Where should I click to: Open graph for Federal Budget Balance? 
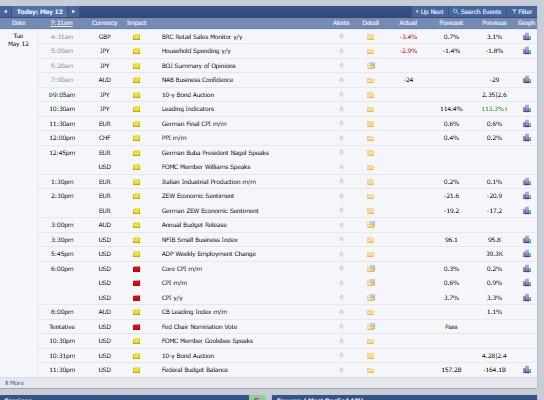click(527, 370)
